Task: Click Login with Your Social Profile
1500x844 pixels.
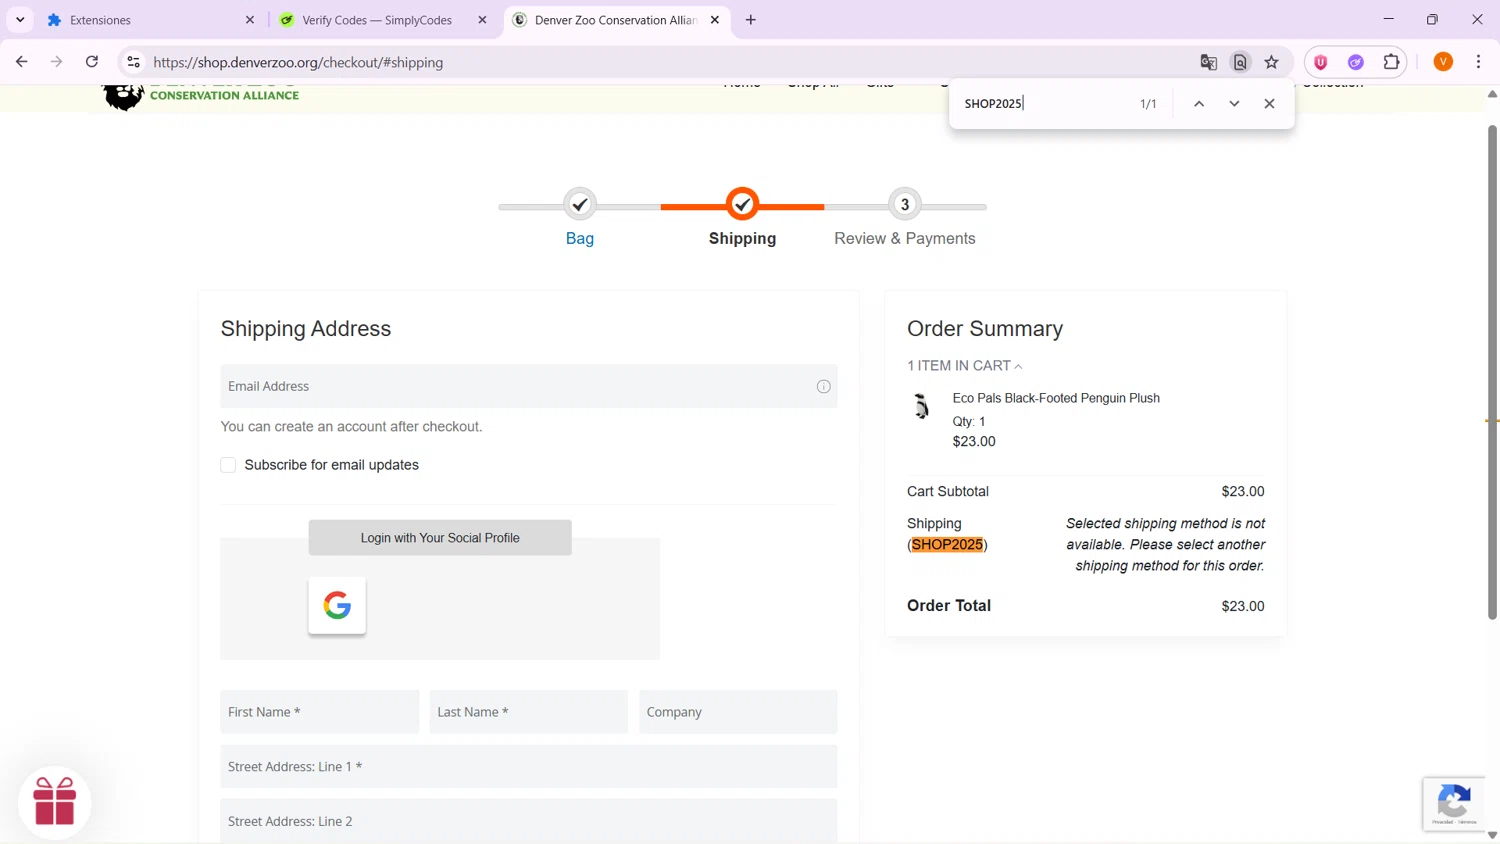Action: click(440, 538)
